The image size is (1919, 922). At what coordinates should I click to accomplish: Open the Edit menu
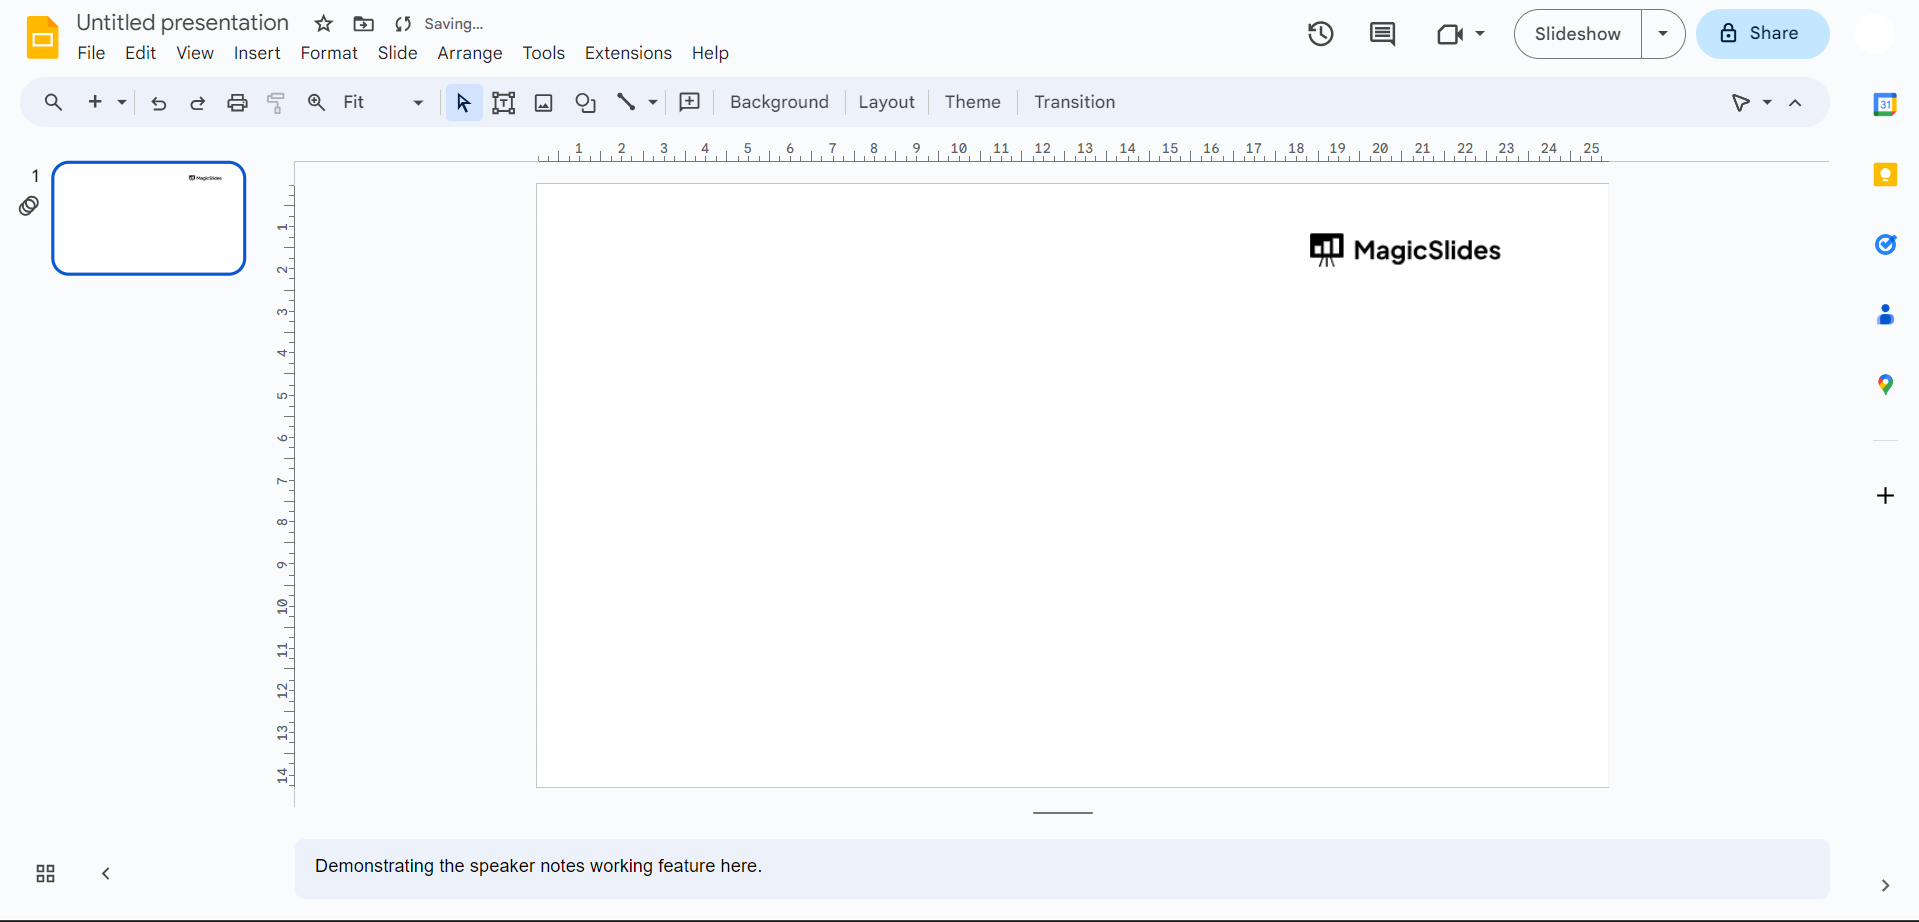pyautogui.click(x=140, y=53)
